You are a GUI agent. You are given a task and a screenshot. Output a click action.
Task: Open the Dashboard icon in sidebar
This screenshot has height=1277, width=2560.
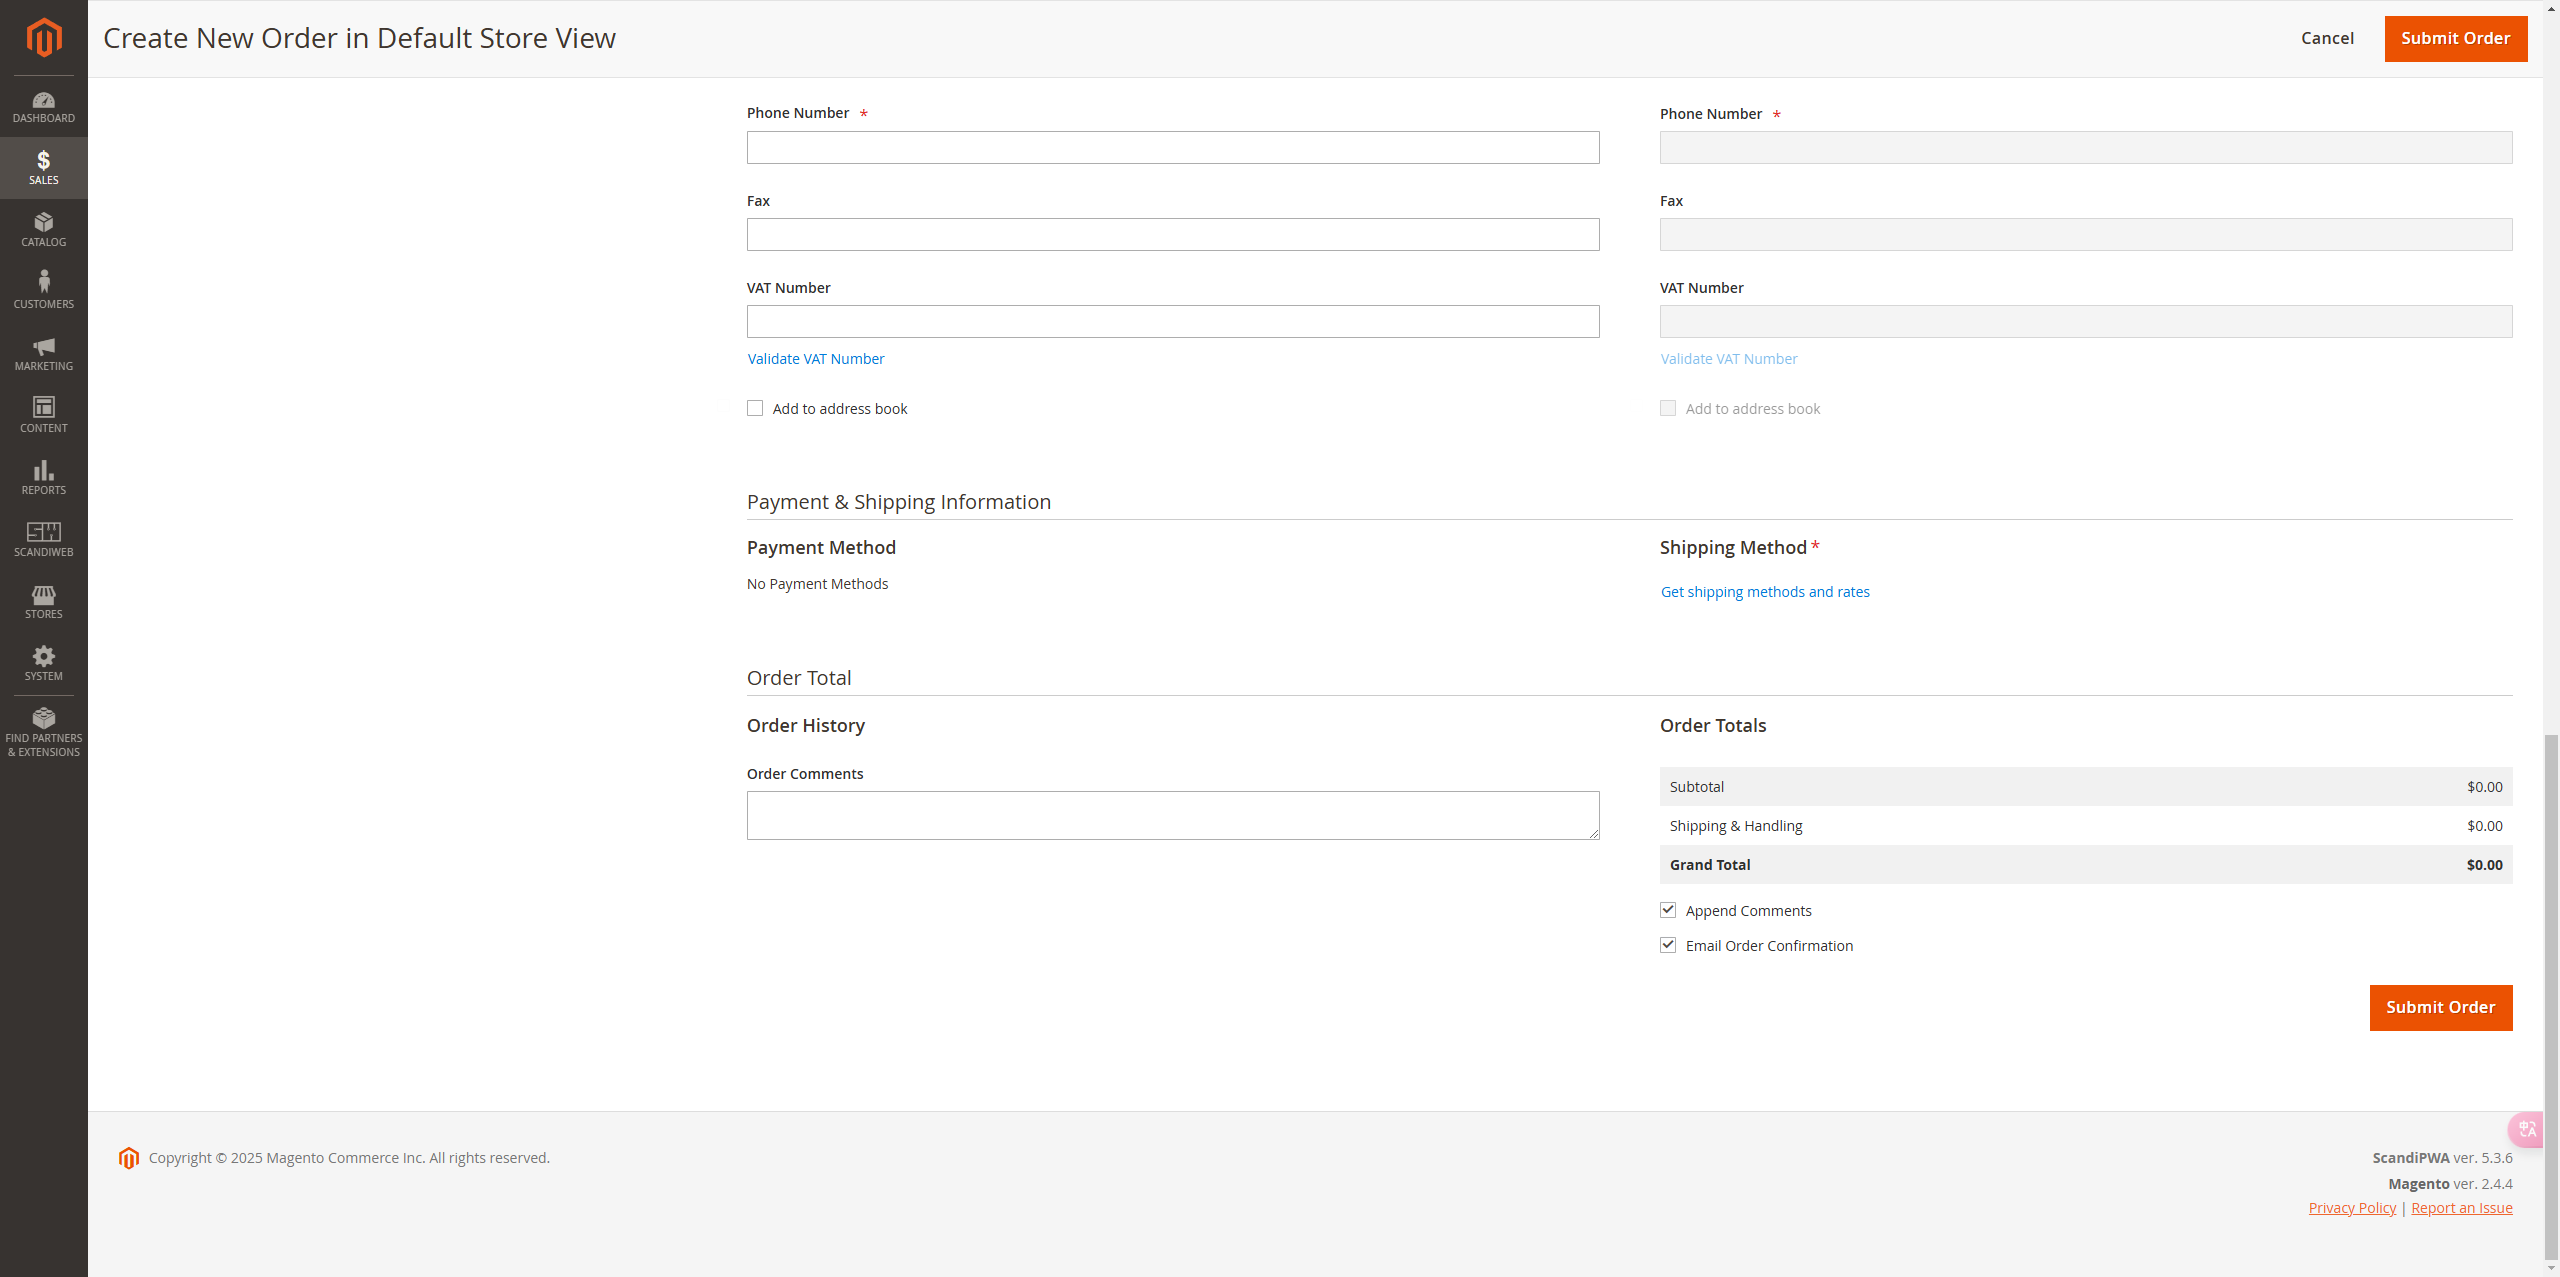(x=43, y=107)
